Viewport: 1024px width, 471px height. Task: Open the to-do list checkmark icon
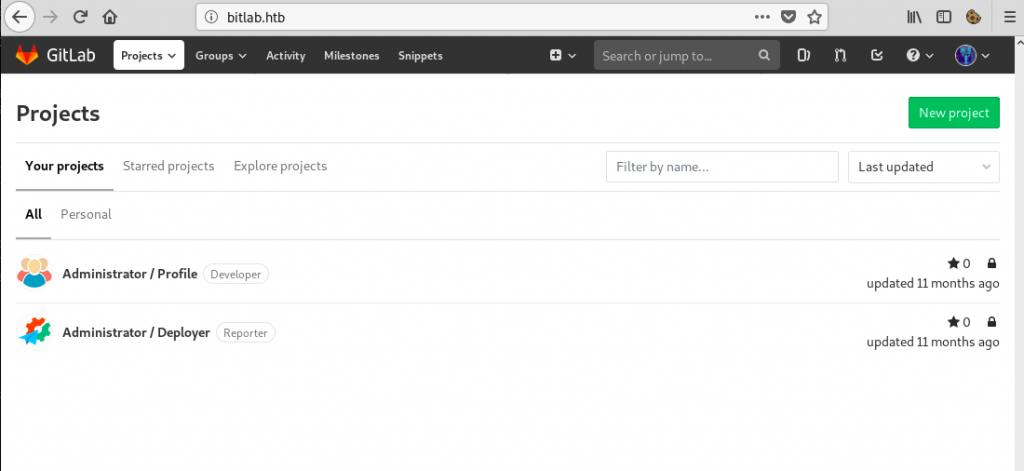(877, 56)
